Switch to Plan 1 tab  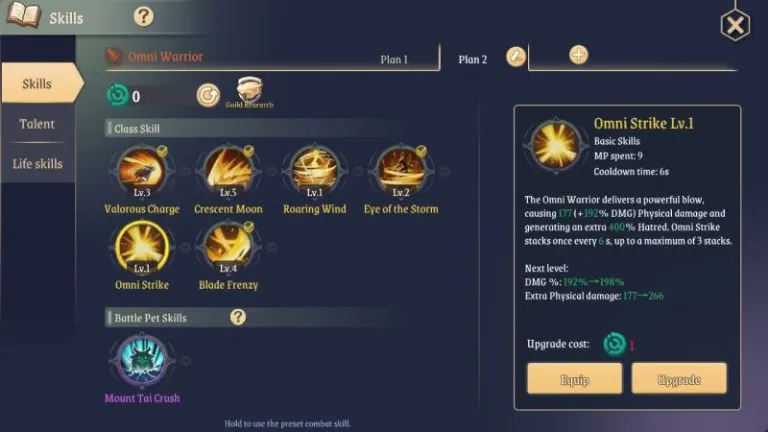point(394,59)
